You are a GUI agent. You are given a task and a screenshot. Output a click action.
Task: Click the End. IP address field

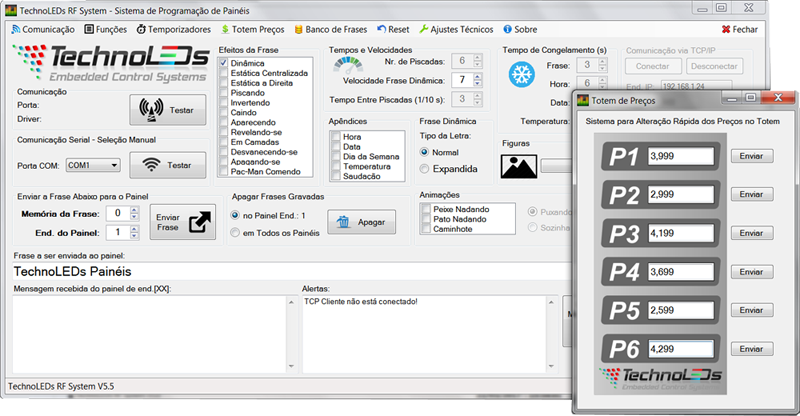coord(696,86)
